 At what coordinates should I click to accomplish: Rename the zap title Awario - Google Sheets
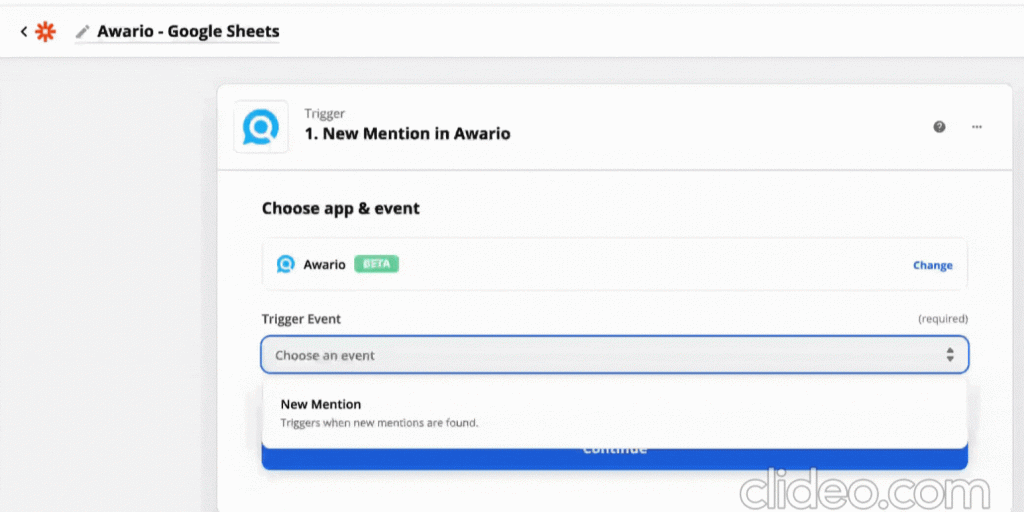coord(188,31)
